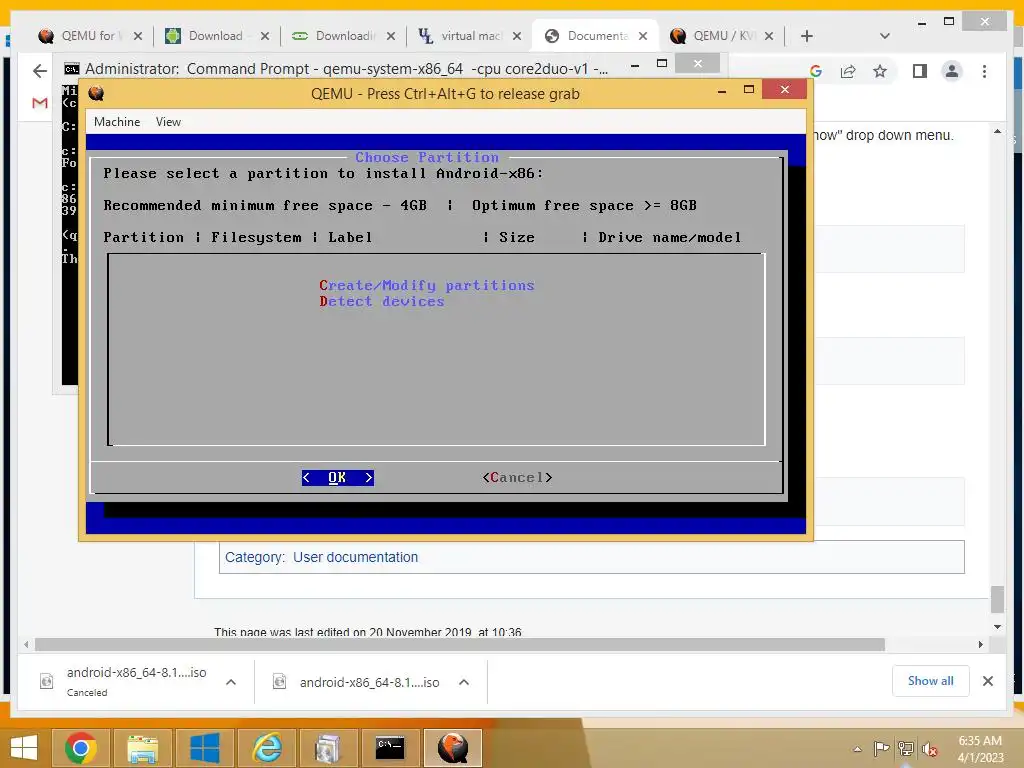The height and width of the screenshot is (768, 1024).
Task: Share this page icon
Action: (848, 71)
